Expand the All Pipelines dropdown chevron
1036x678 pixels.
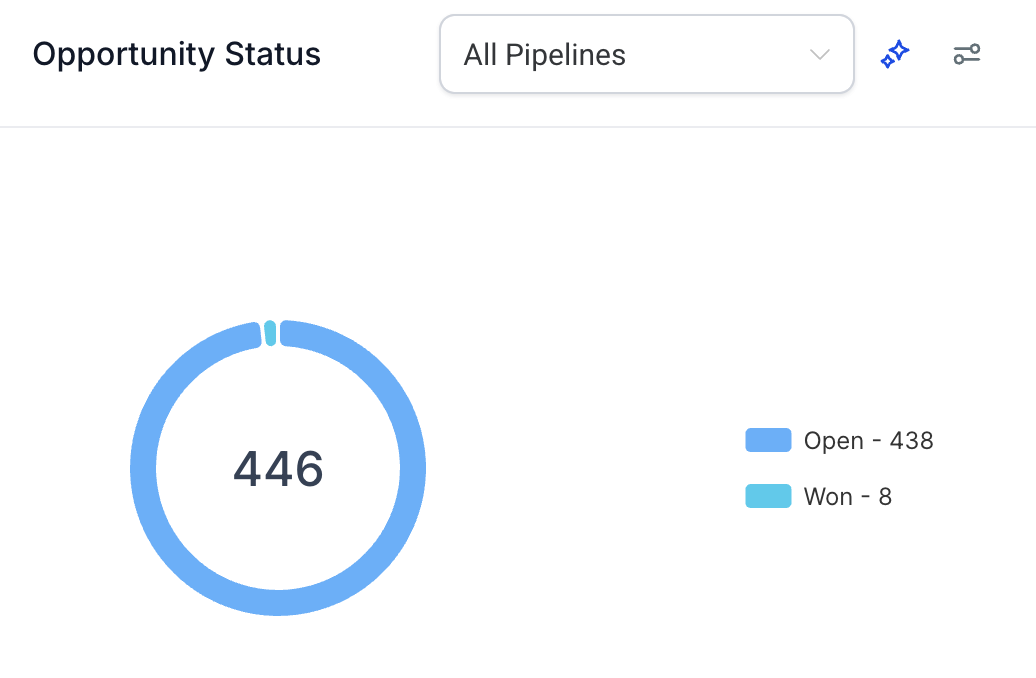(819, 55)
